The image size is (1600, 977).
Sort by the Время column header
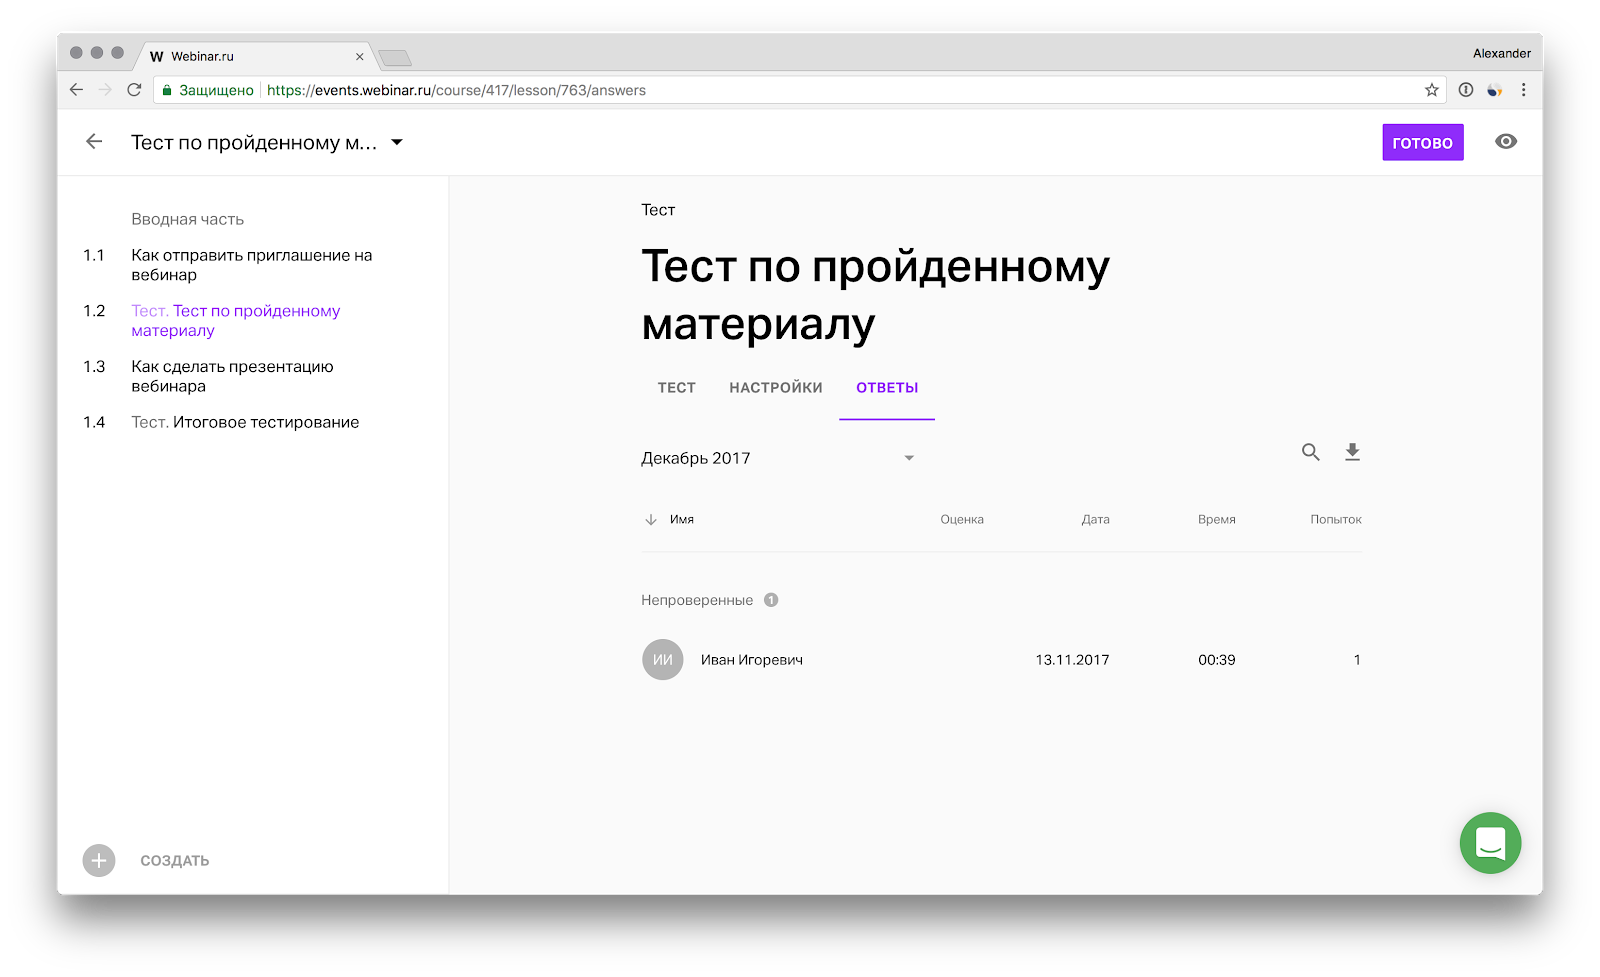tap(1217, 520)
